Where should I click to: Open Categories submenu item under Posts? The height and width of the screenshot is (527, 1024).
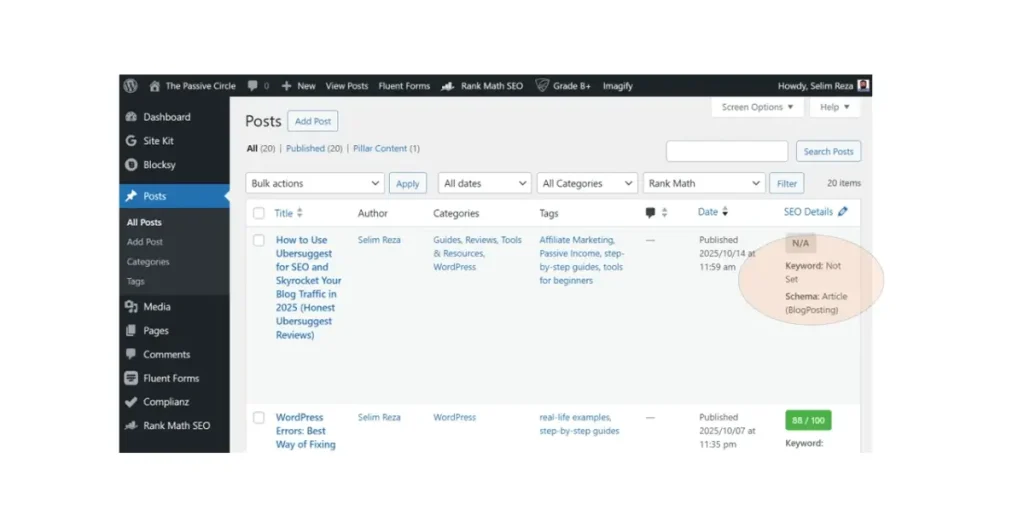(148, 262)
